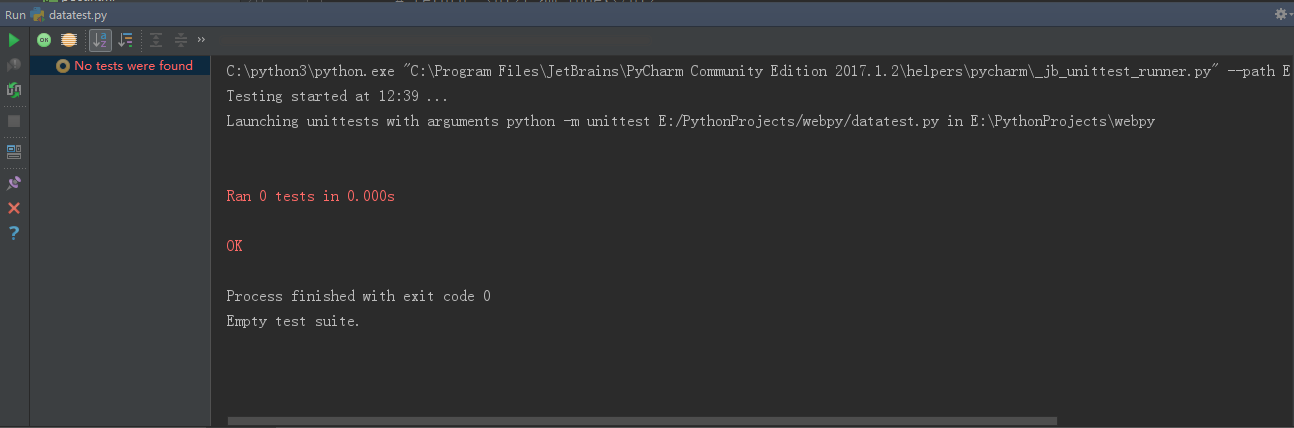Toggle Sort by Duration button
Image resolution: width=1294 pixels, height=428 pixels.
pos(125,40)
